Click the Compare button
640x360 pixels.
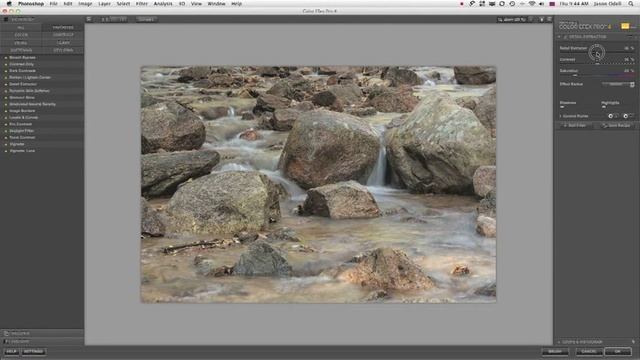[x=146, y=19]
